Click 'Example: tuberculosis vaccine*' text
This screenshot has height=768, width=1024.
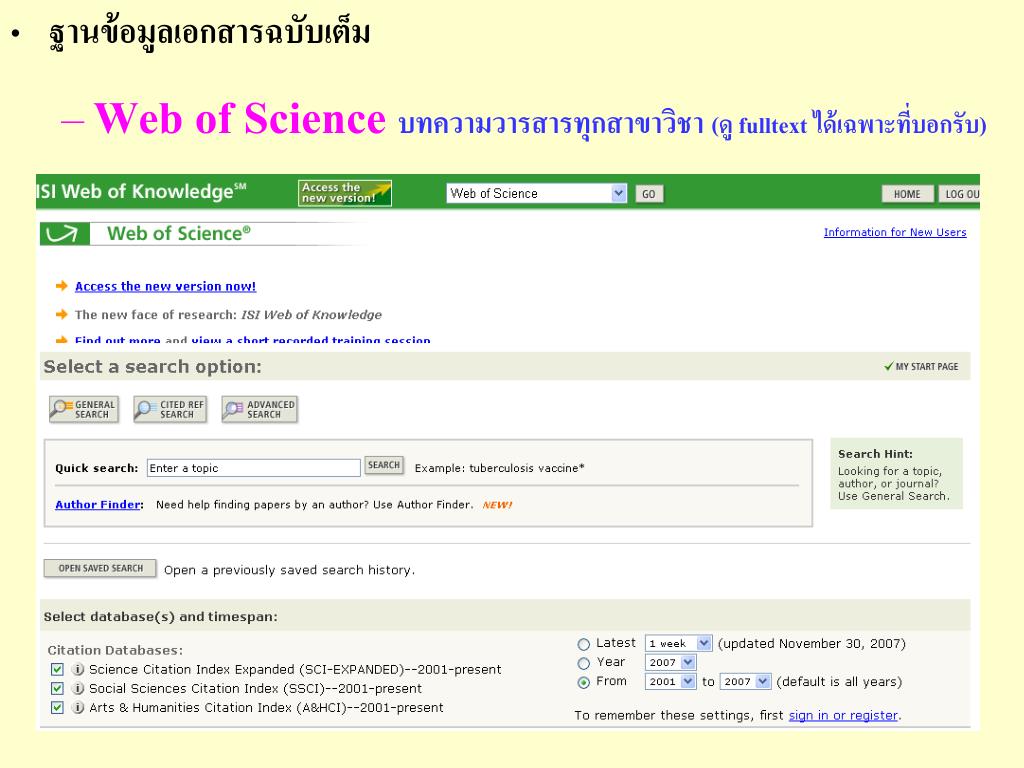(x=500, y=468)
